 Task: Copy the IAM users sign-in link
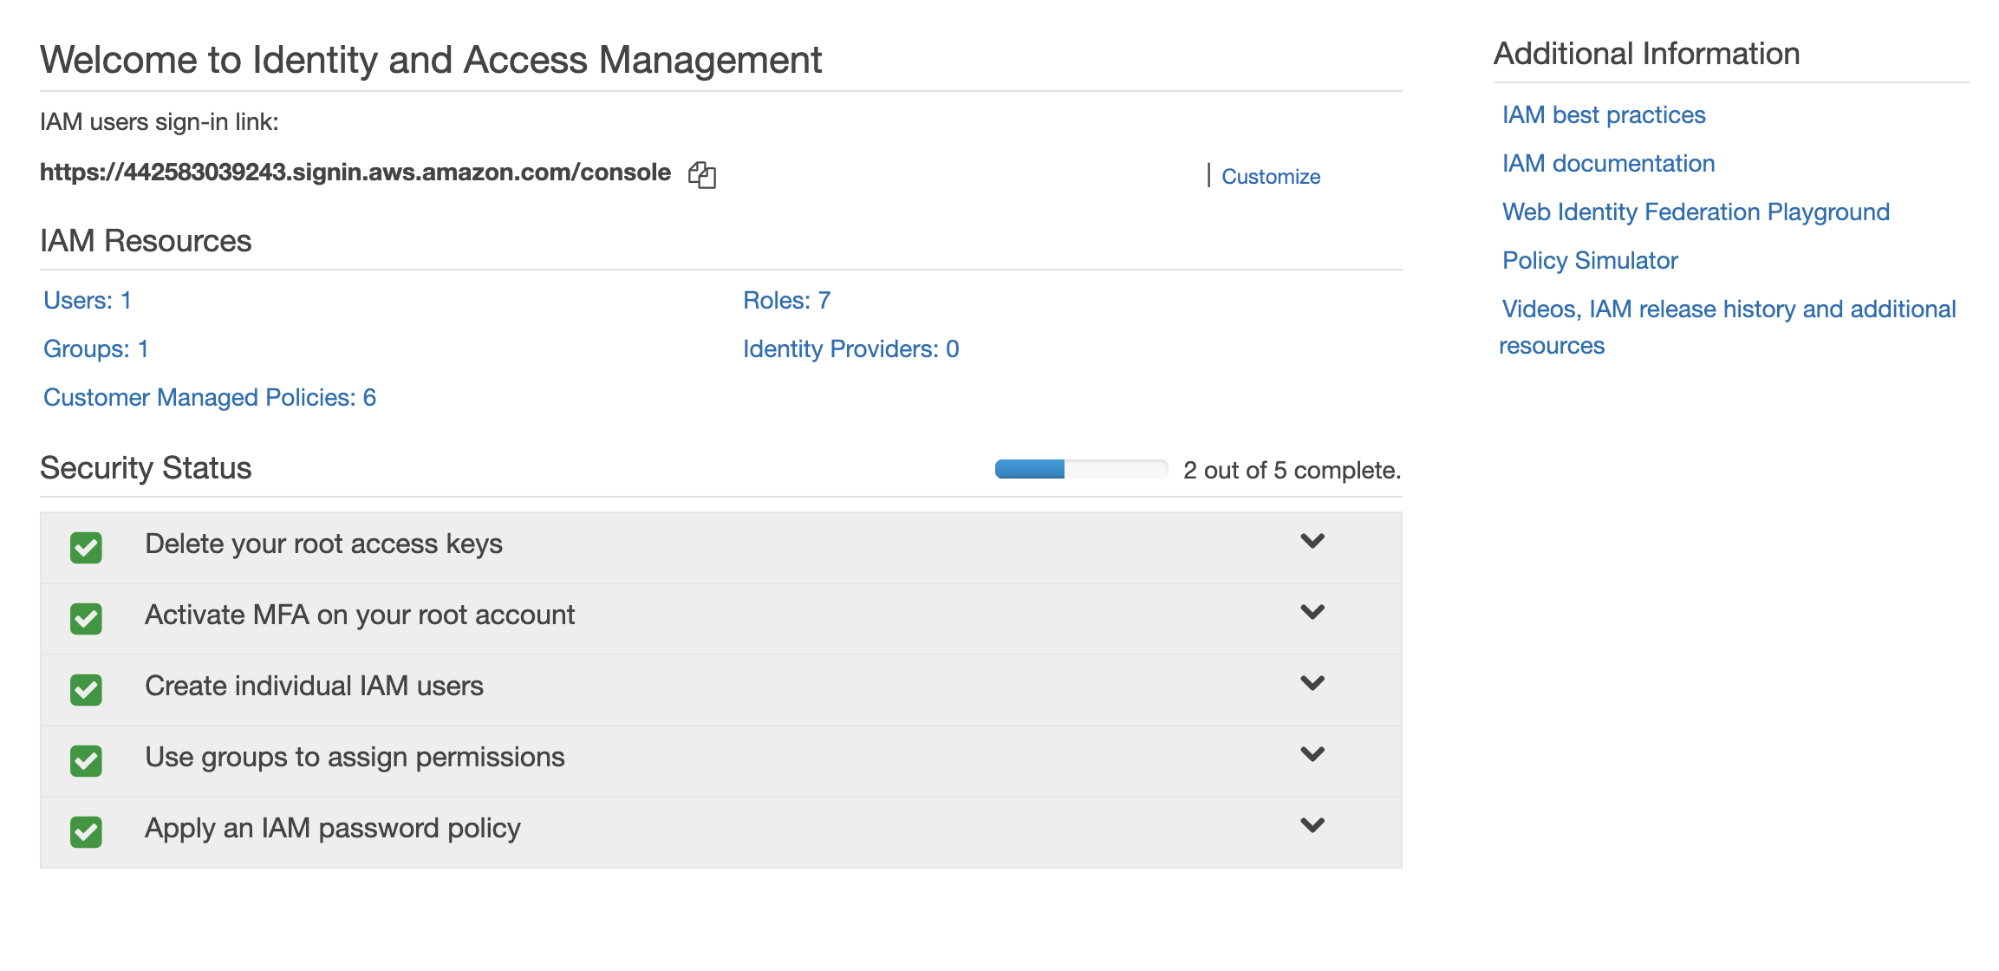pos(703,175)
